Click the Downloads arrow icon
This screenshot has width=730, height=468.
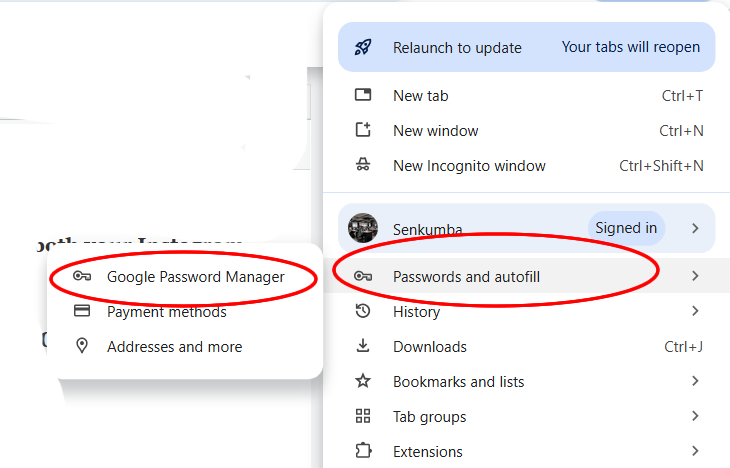tap(364, 347)
